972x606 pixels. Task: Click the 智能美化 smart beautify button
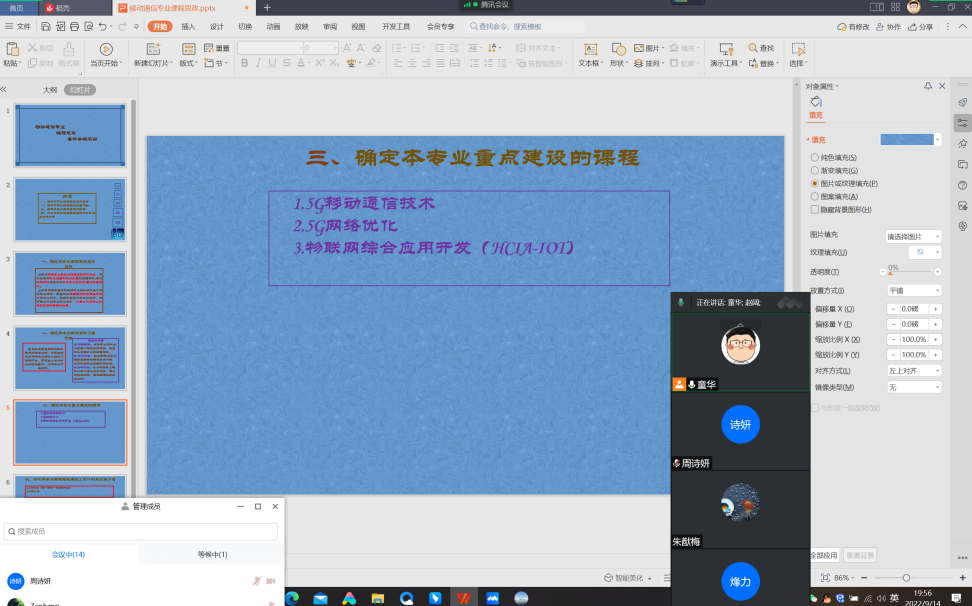pos(627,577)
